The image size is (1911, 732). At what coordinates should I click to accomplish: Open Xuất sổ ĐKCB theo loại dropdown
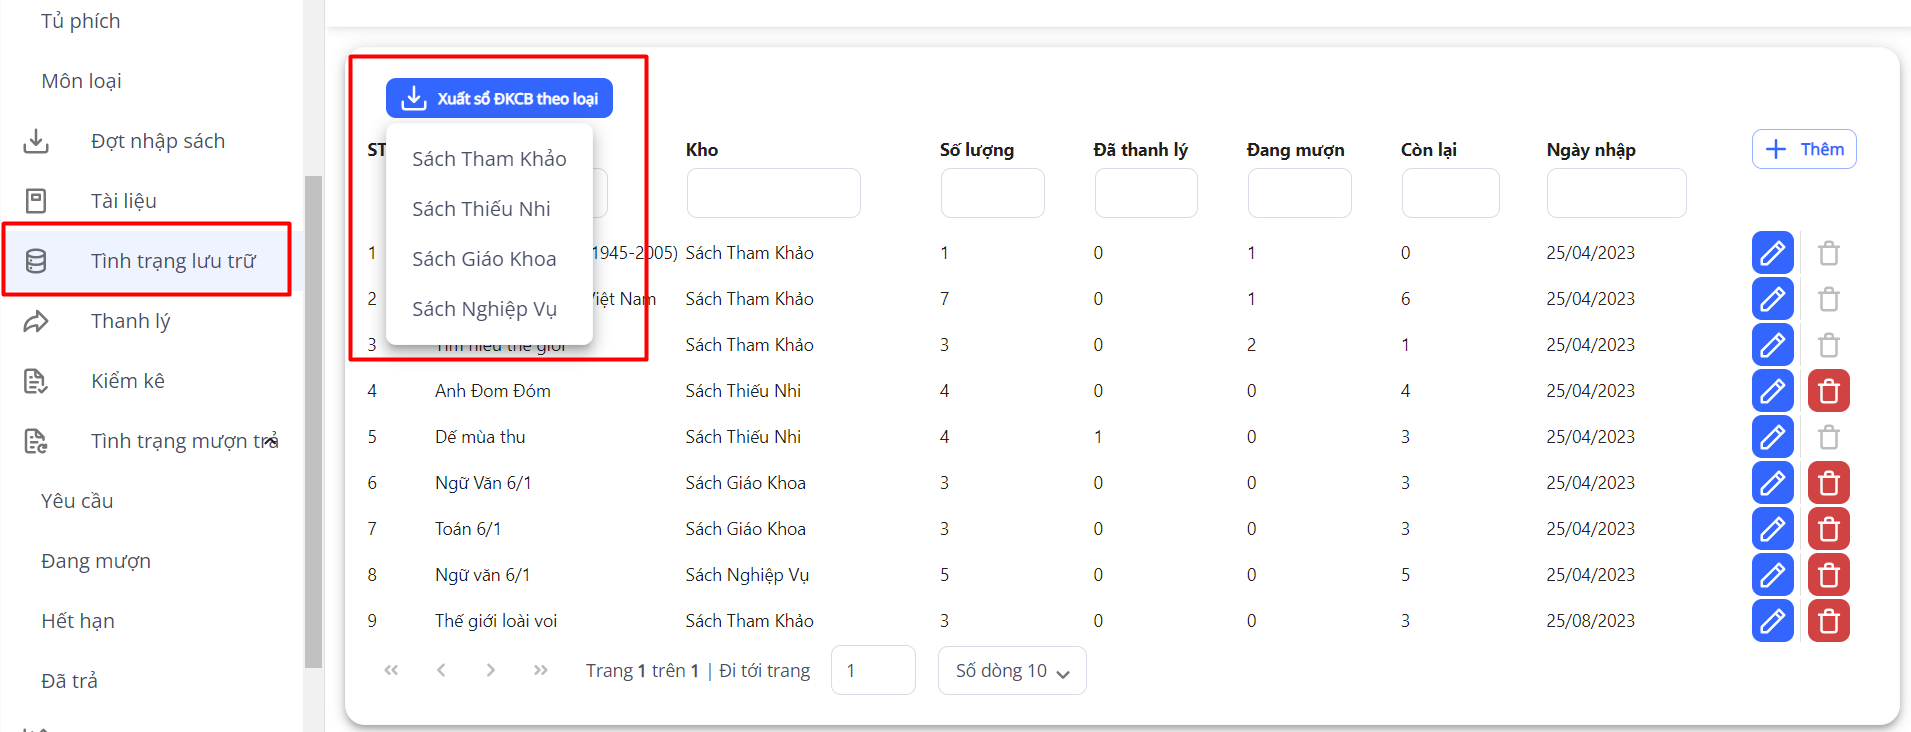tap(499, 98)
